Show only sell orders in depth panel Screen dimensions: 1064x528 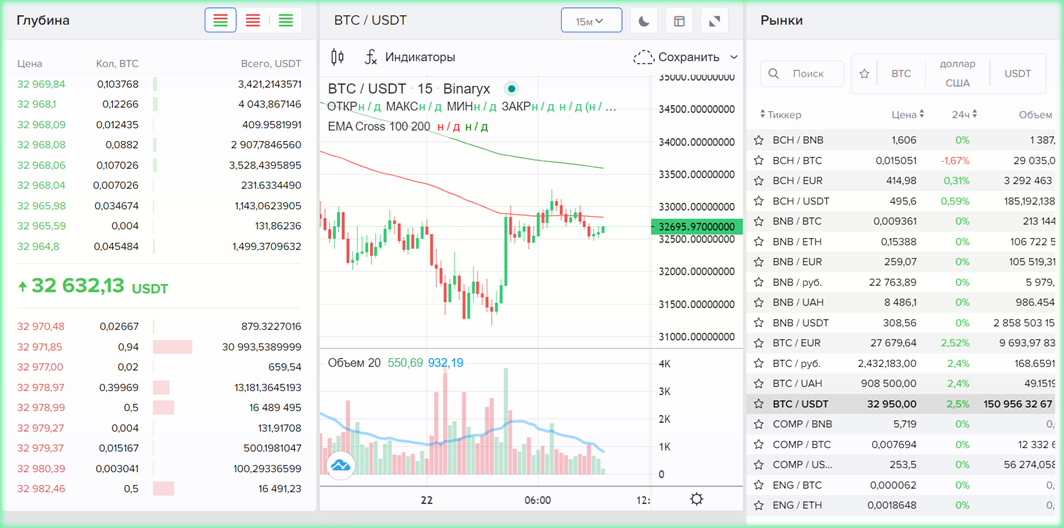[253, 20]
